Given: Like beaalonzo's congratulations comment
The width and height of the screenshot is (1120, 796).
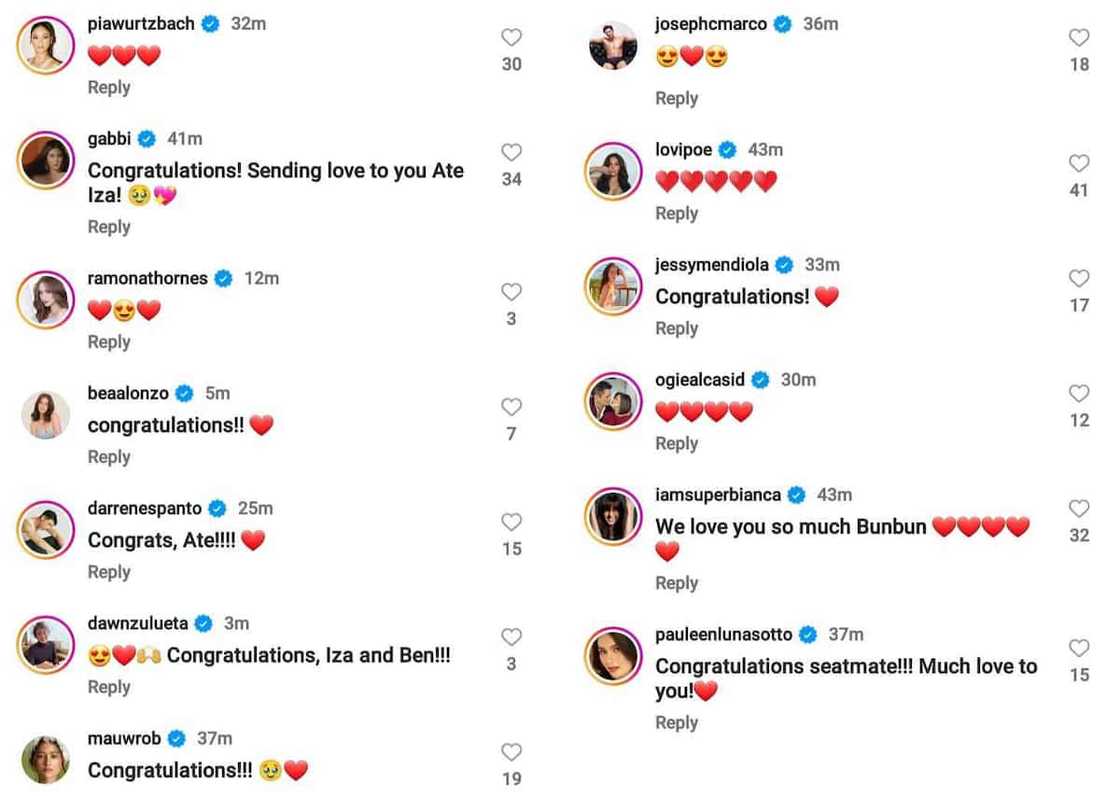Looking at the screenshot, I should point(511,407).
